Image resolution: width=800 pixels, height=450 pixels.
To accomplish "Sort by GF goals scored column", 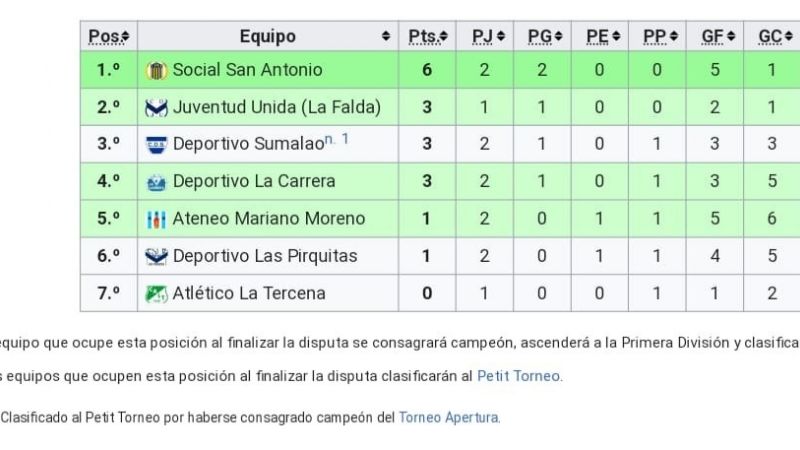I will click(x=717, y=37).
